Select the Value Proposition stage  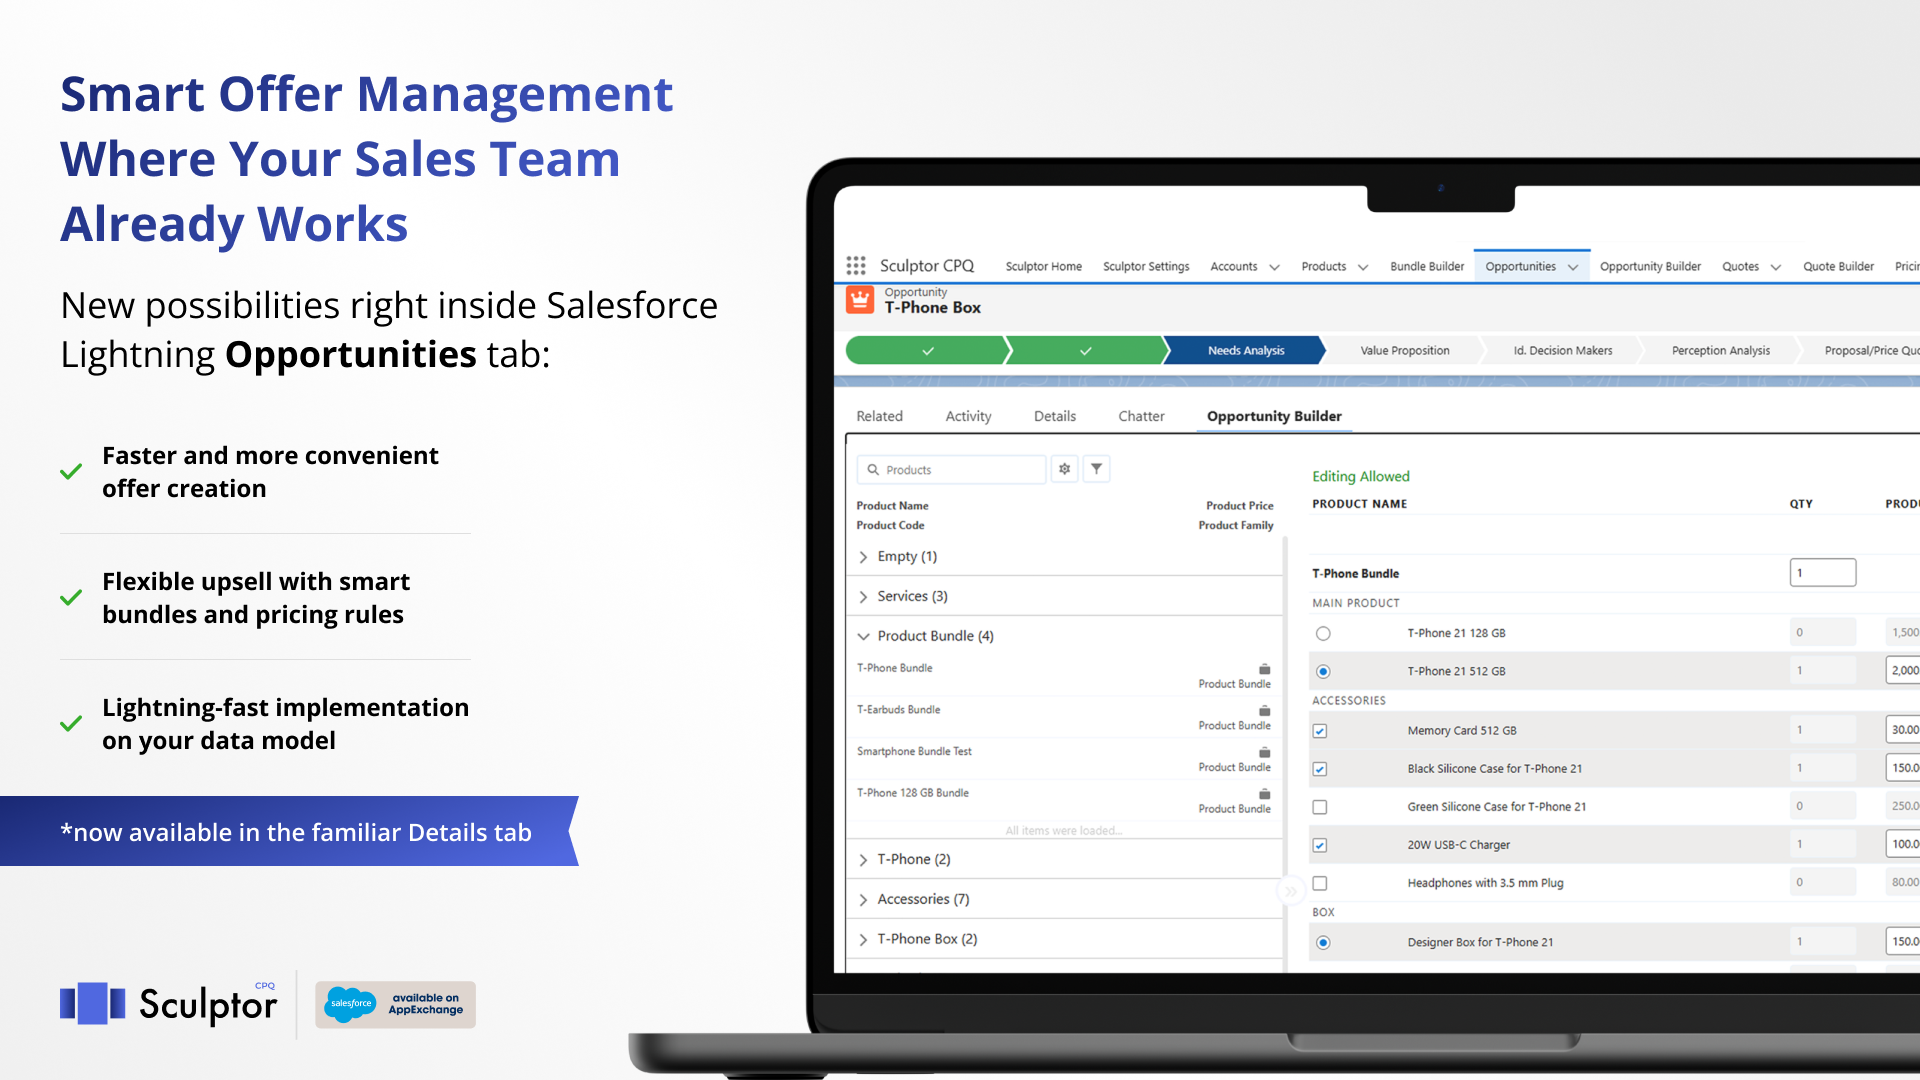tap(1404, 351)
